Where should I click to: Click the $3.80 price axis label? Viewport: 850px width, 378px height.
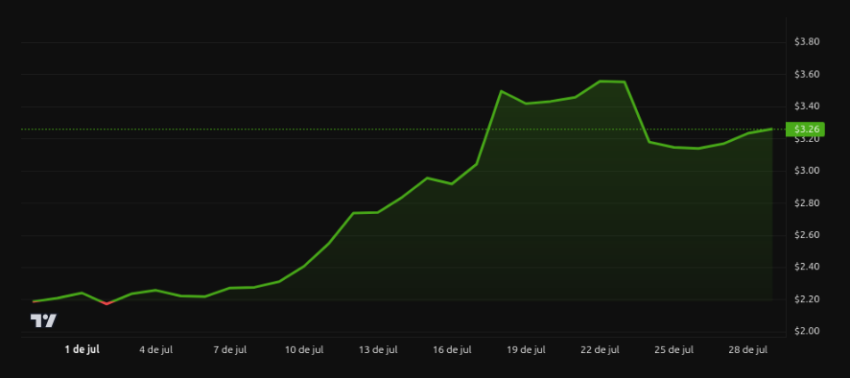tap(807, 42)
